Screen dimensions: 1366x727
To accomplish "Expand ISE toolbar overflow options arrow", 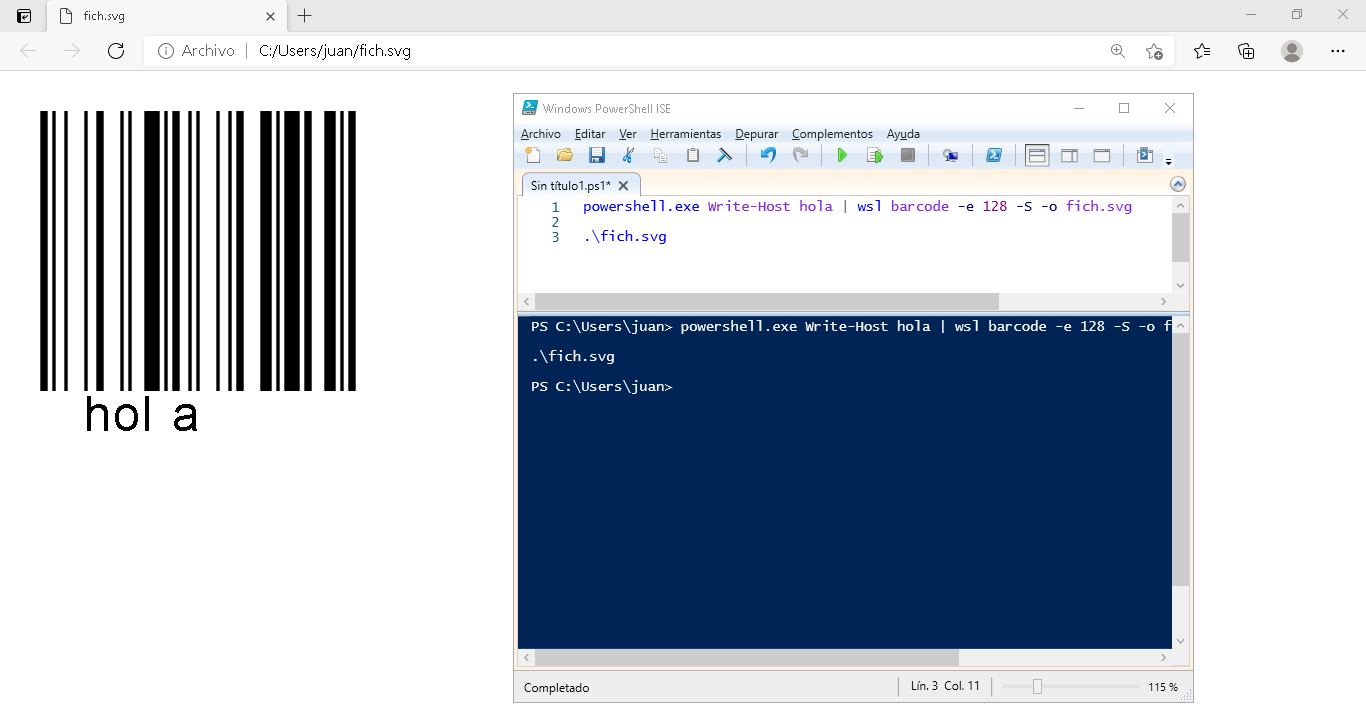I will (1168, 160).
